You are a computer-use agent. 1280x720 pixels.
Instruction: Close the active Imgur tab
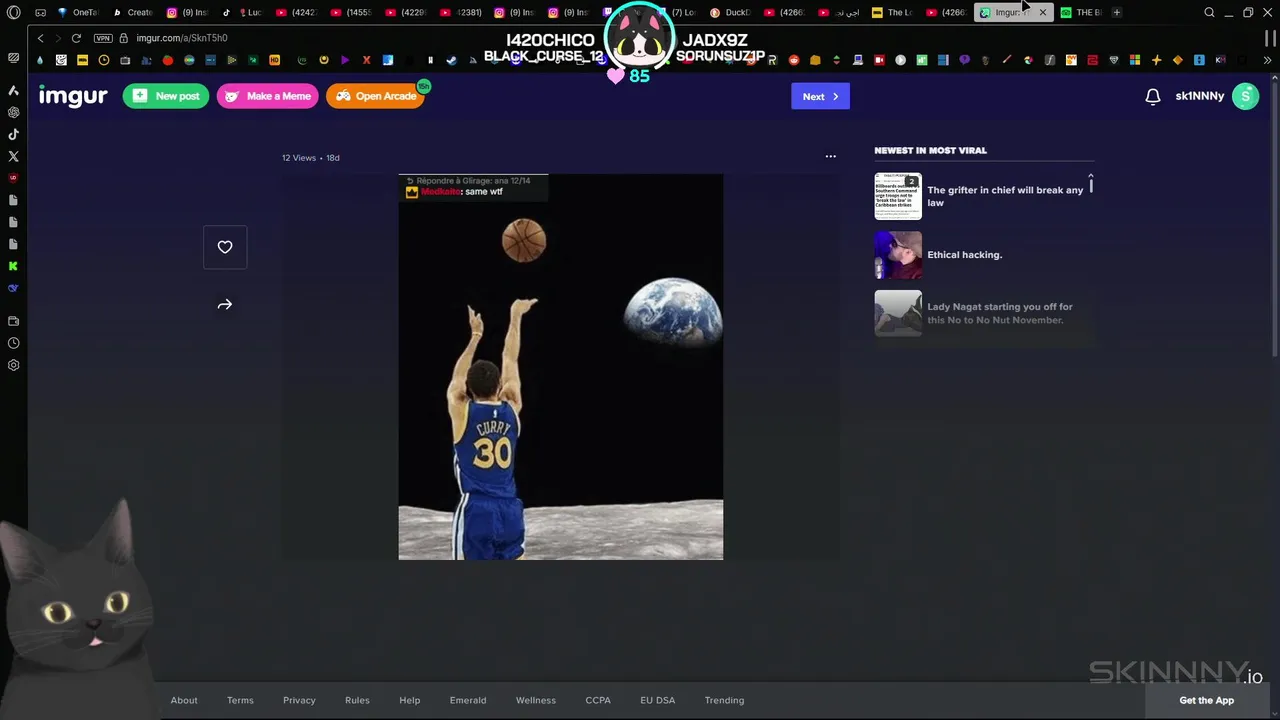(x=1042, y=13)
